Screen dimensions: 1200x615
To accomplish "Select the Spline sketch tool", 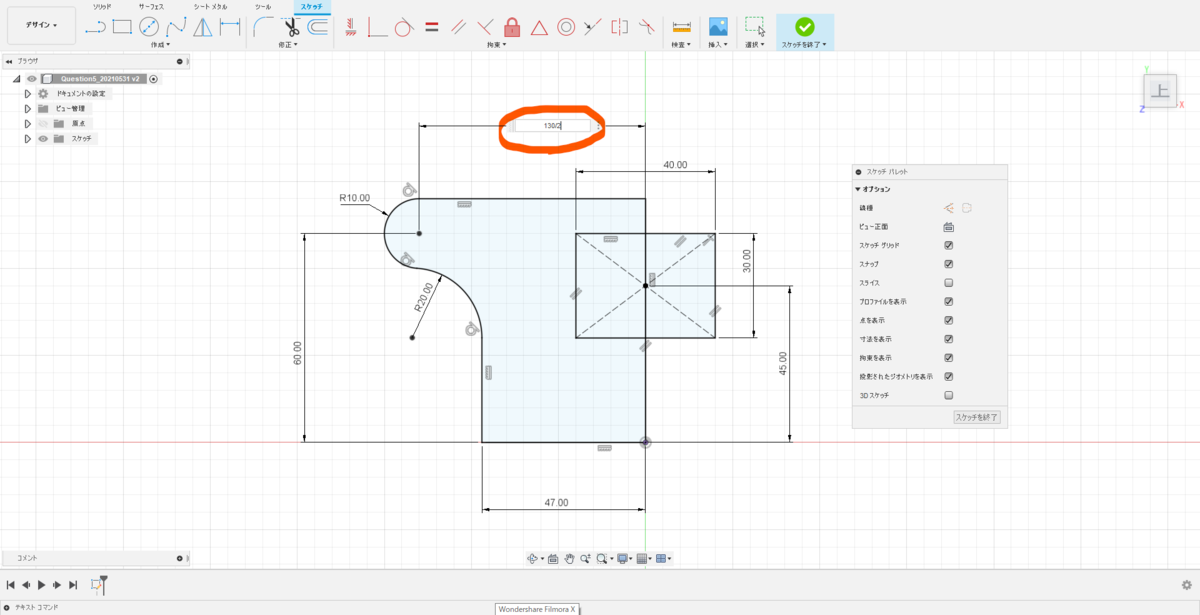I will click(x=176, y=26).
